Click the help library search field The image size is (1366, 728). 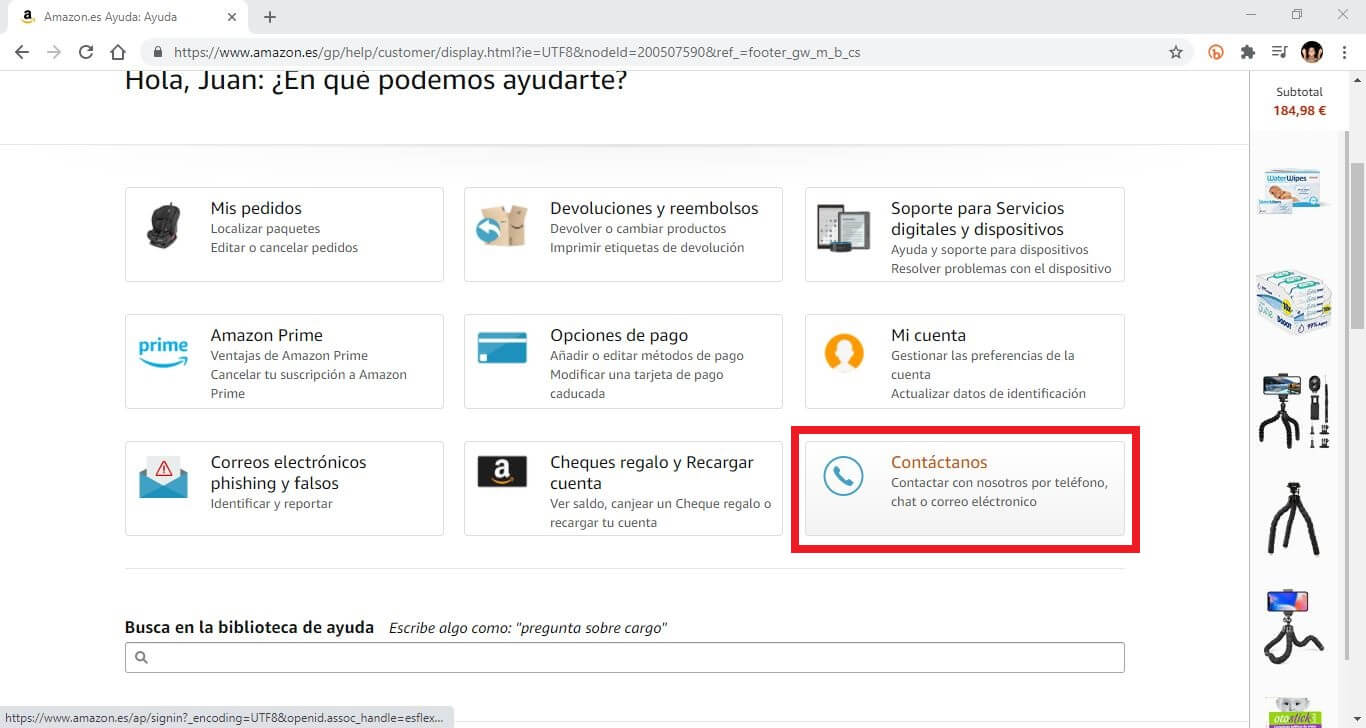(x=625, y=657)
